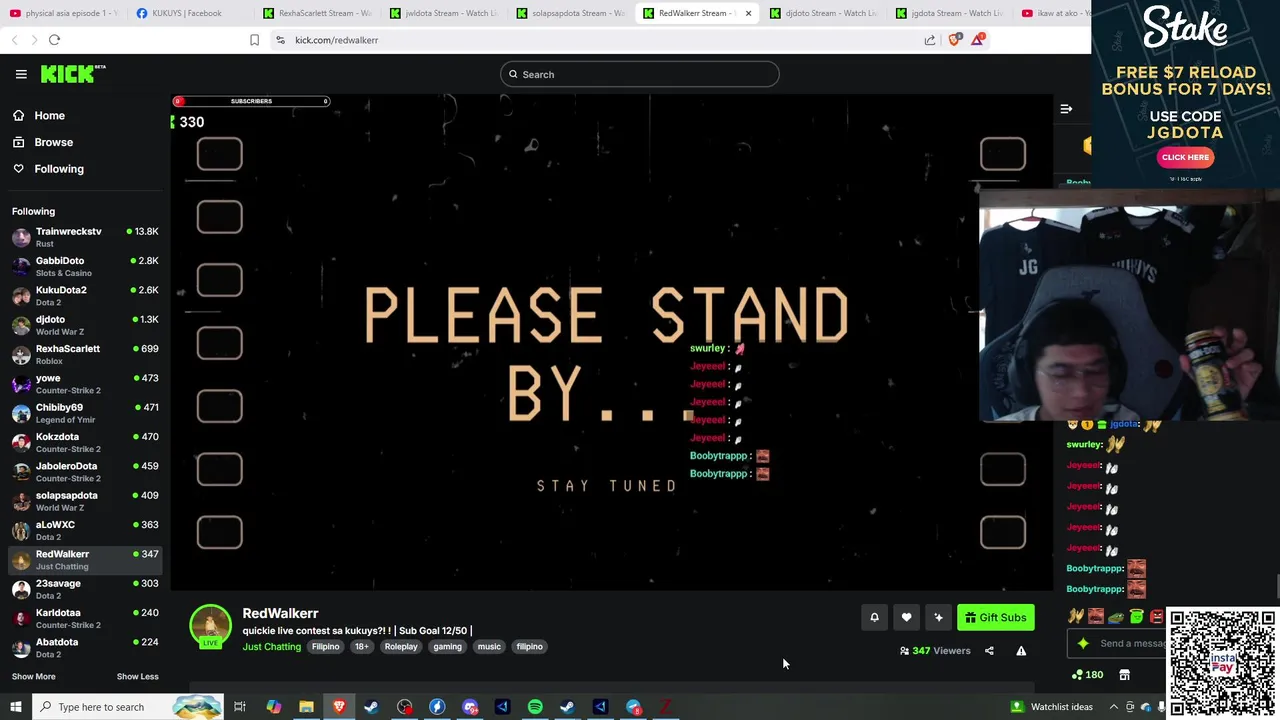
Task: Click the 347 Viewers count
Action: pos(935,651)
